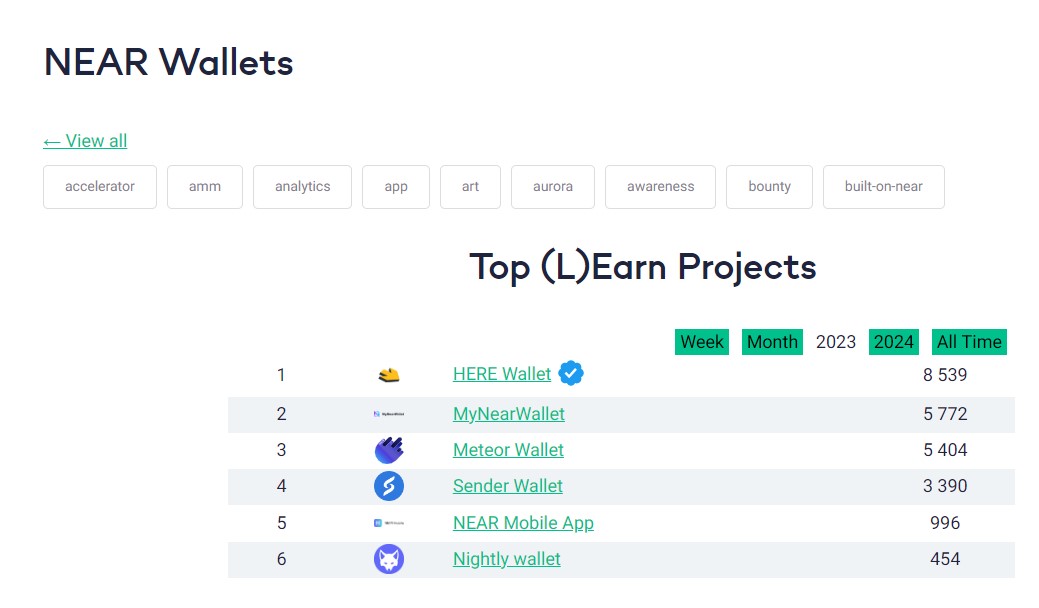Click the MyNearWallet logo icon

pyautogui.click(x=389, y=413)
